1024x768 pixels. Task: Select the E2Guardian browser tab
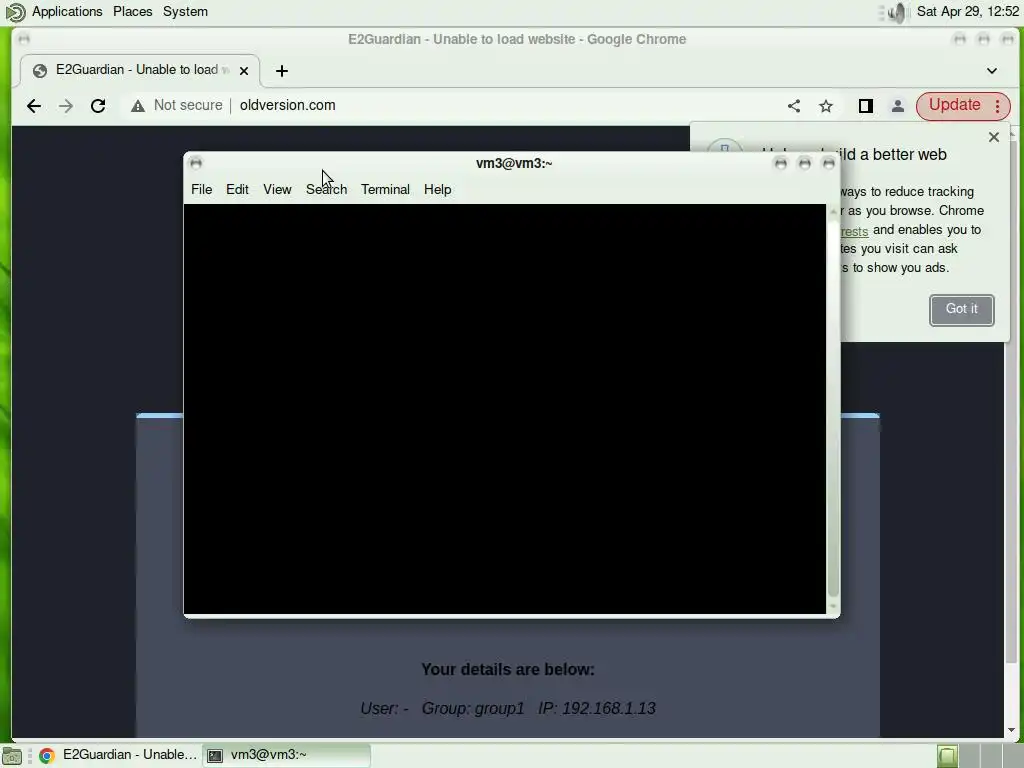click(x=140, y=70)
